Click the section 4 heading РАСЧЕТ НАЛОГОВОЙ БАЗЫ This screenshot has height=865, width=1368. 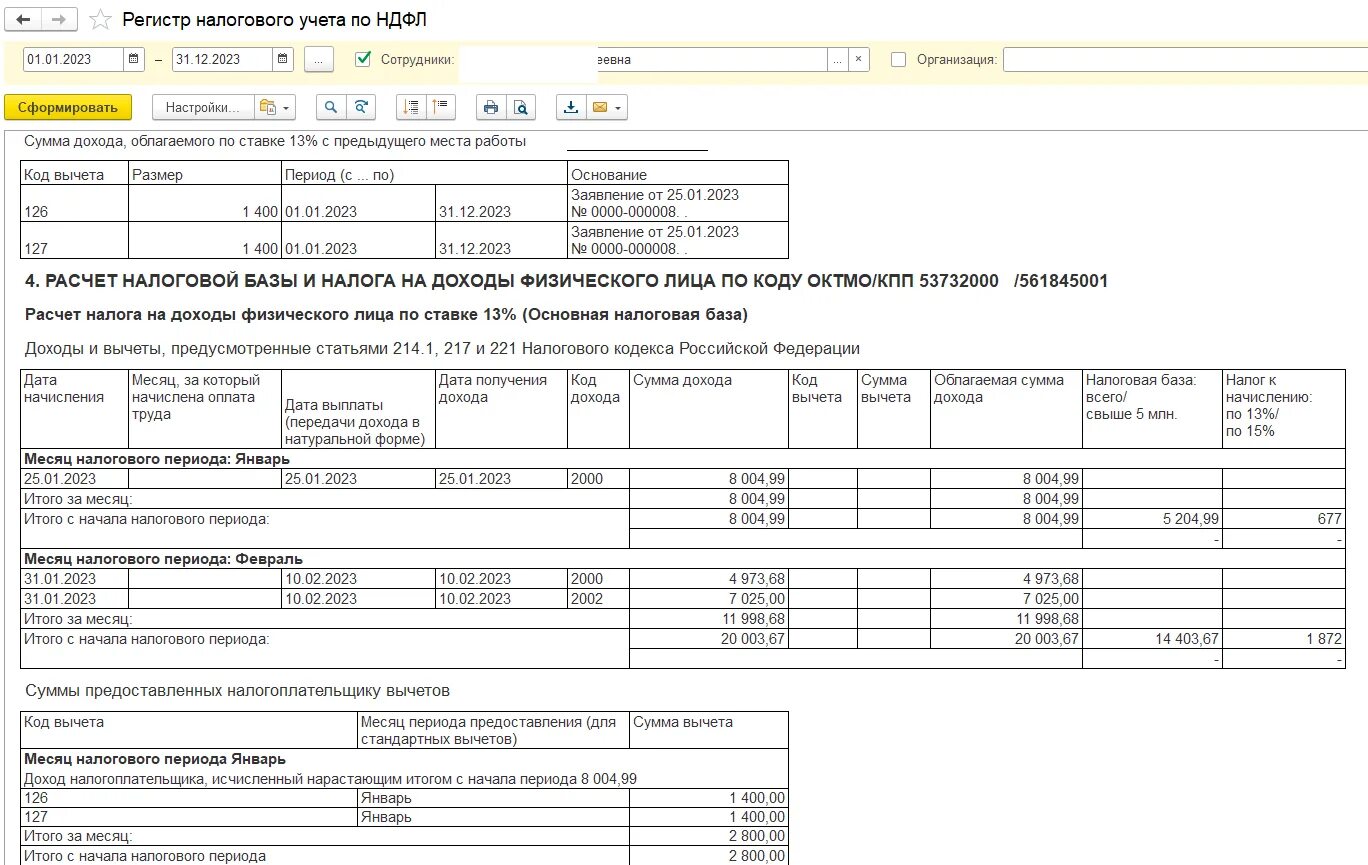pyautogui.click(x=565, y=281)
